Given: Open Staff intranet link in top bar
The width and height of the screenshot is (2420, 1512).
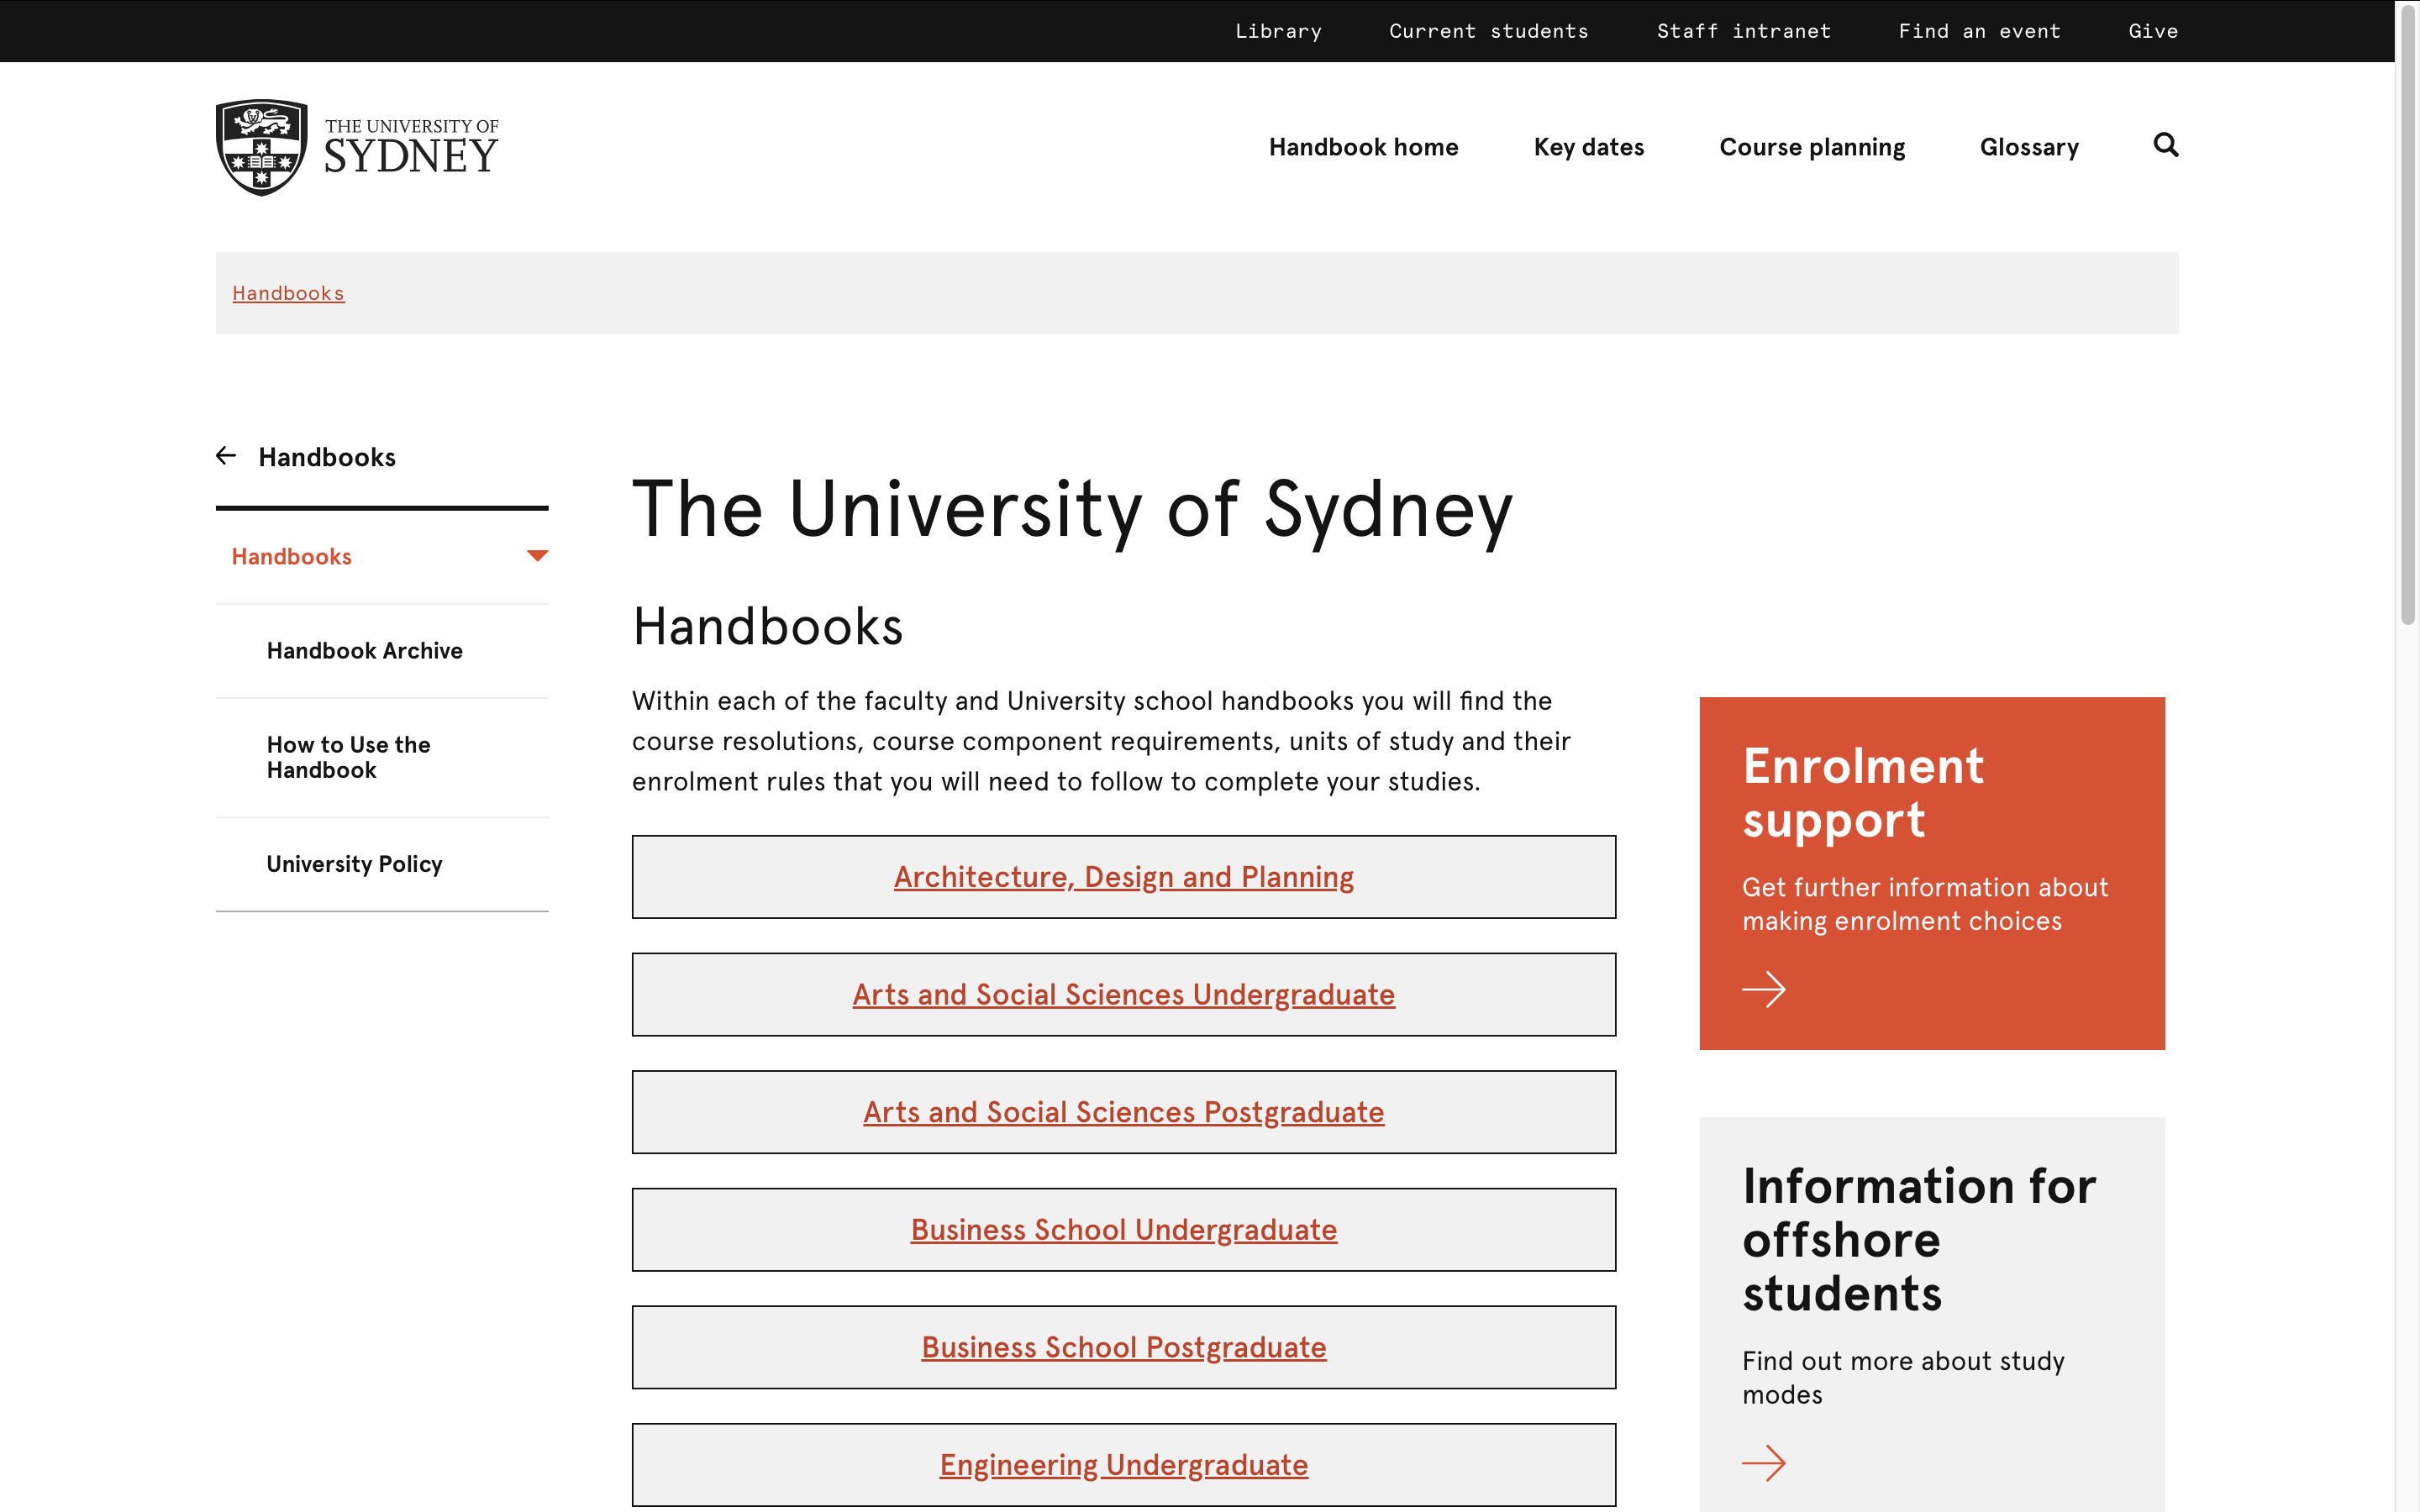Looking at the screenshot, I should [1743, 31].
